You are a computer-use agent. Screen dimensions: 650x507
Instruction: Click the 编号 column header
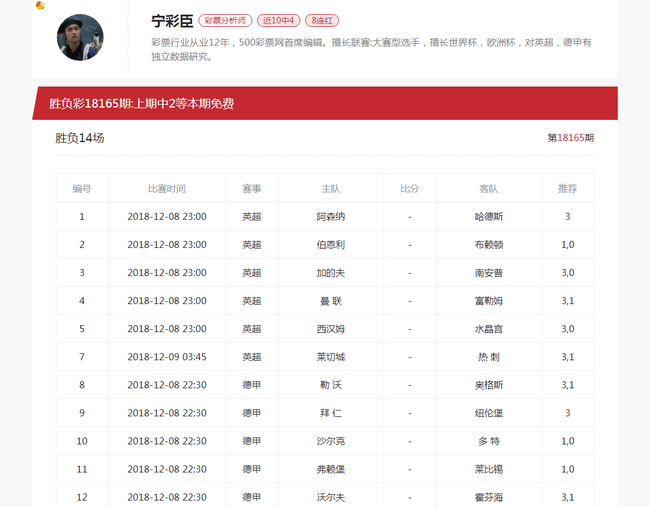[x=82, y=189]
